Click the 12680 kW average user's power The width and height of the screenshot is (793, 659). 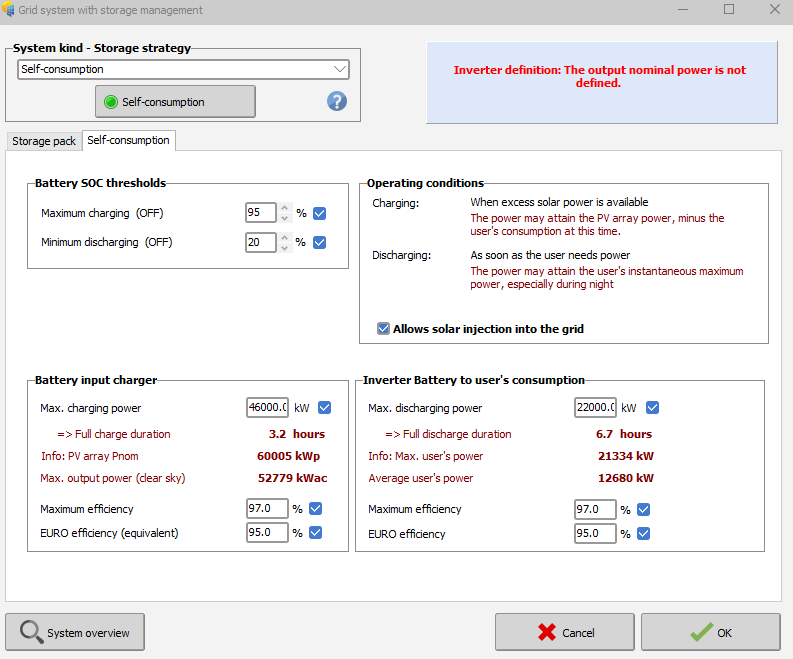pos(626,478)
